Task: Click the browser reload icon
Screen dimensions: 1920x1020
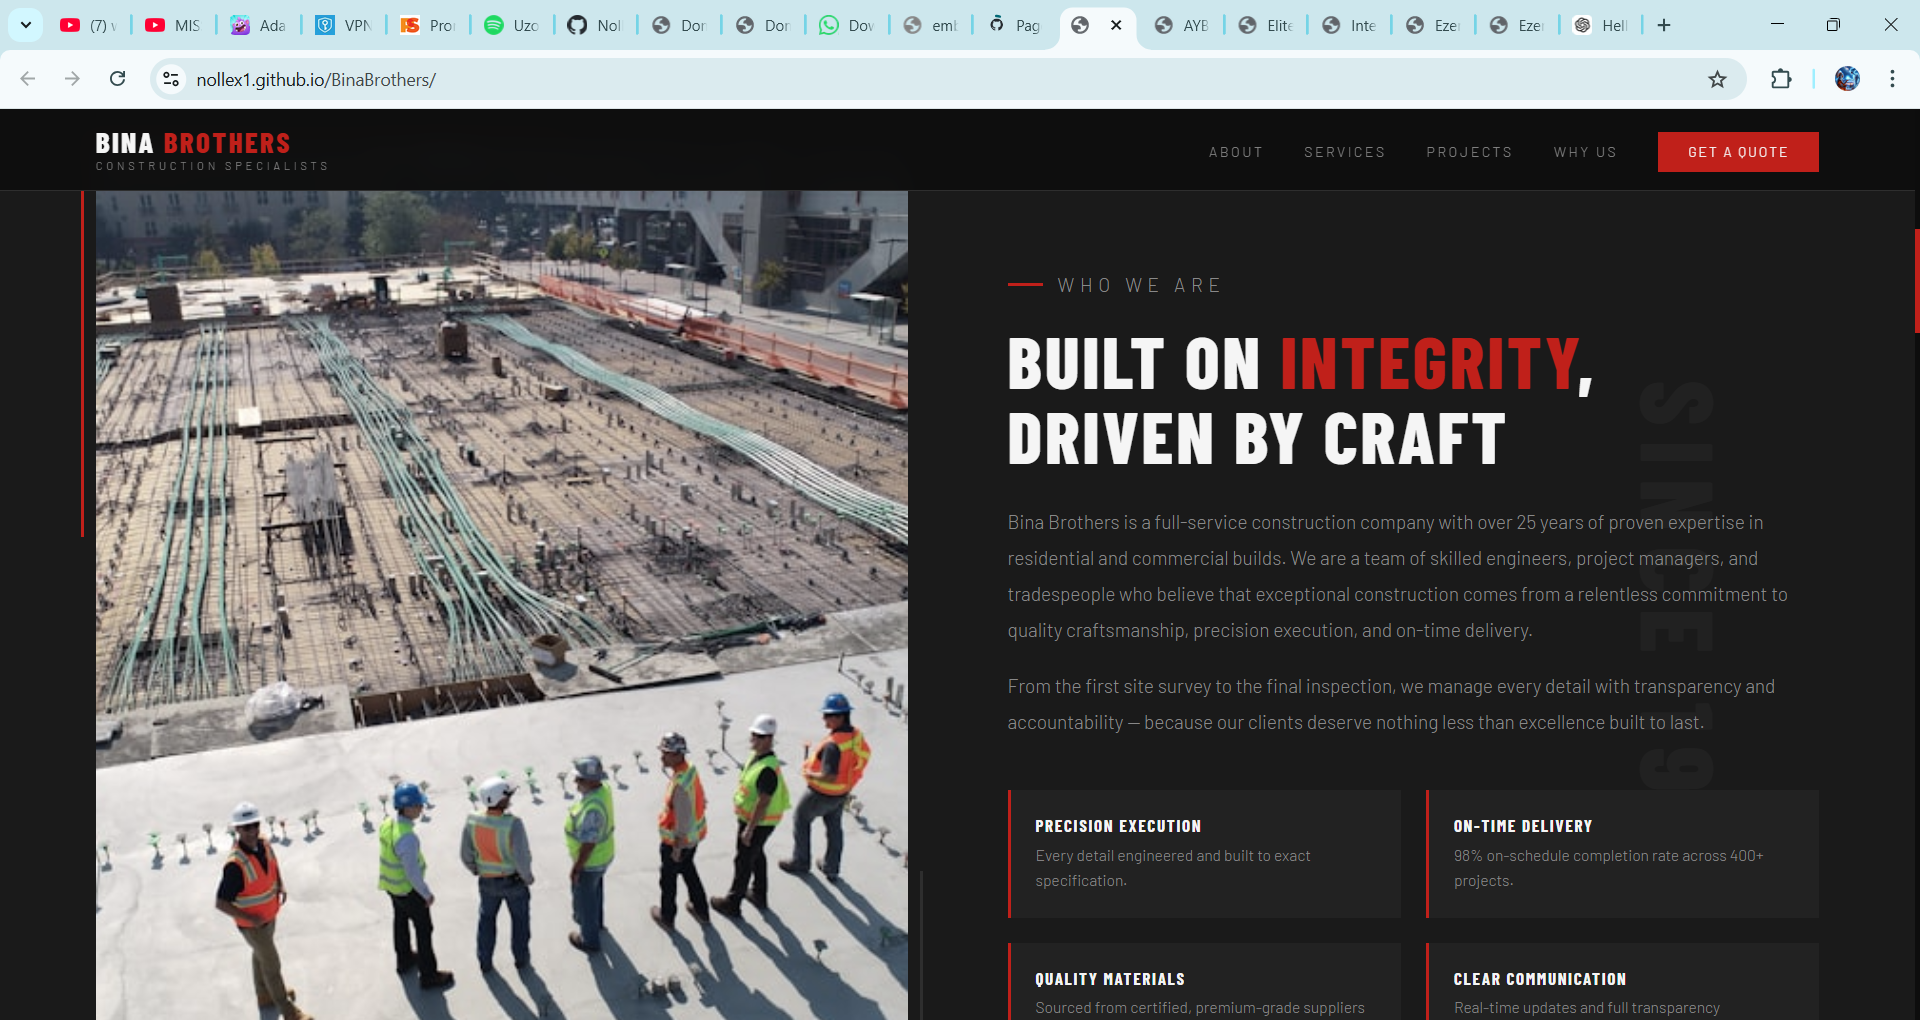Action: (x=117, y=79)
